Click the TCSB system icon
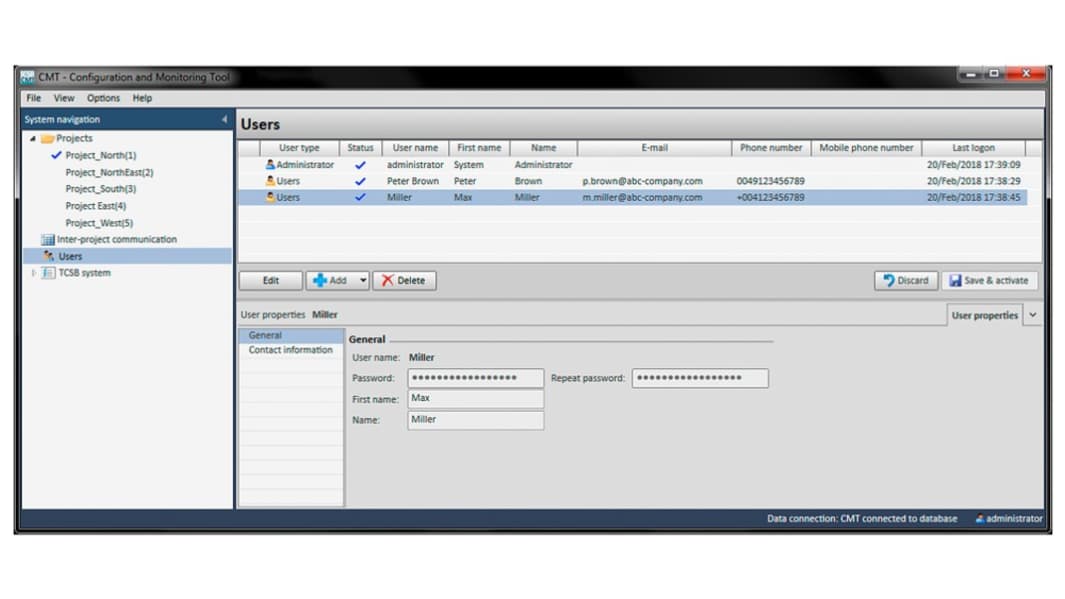 point(48,273)
